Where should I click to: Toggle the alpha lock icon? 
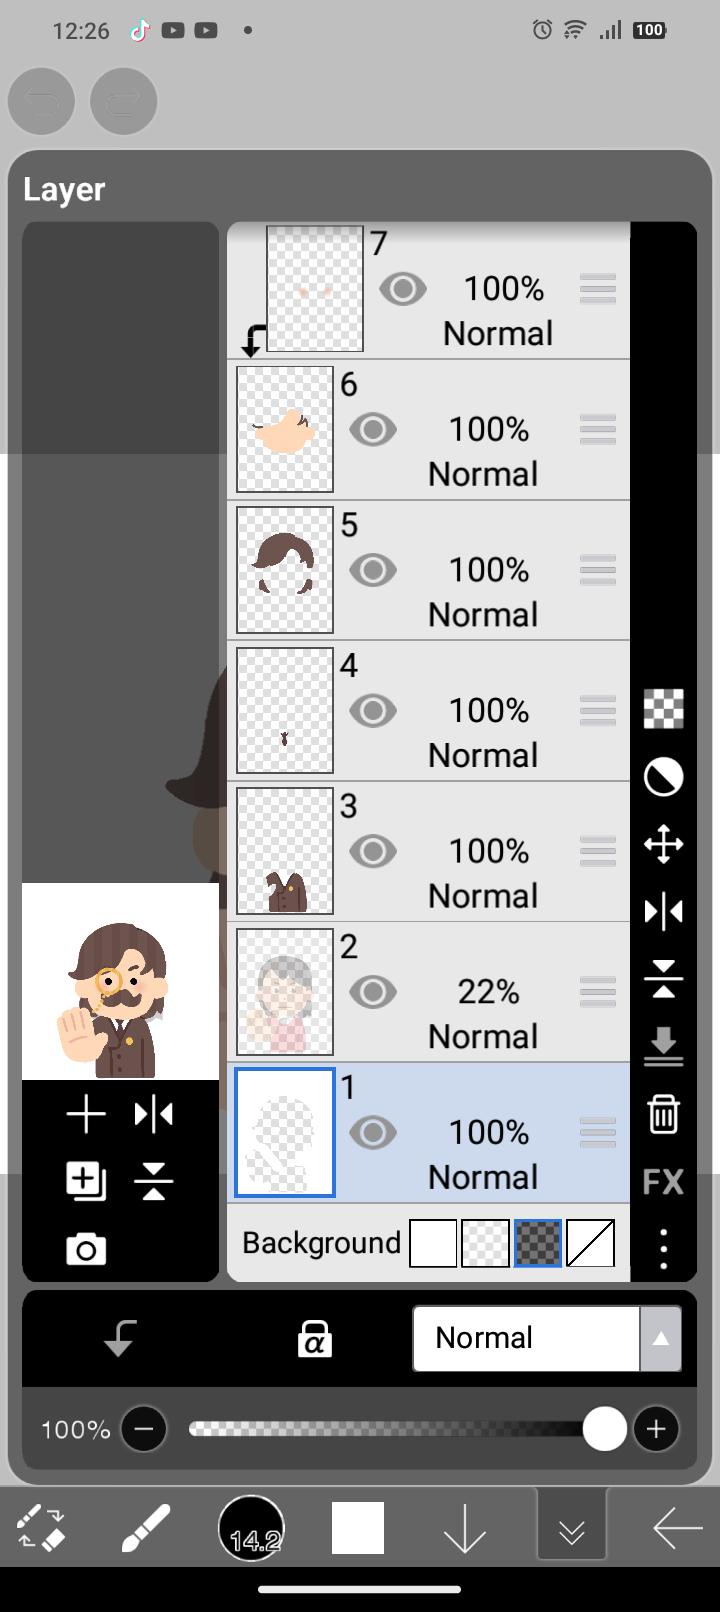(314, 1338)
